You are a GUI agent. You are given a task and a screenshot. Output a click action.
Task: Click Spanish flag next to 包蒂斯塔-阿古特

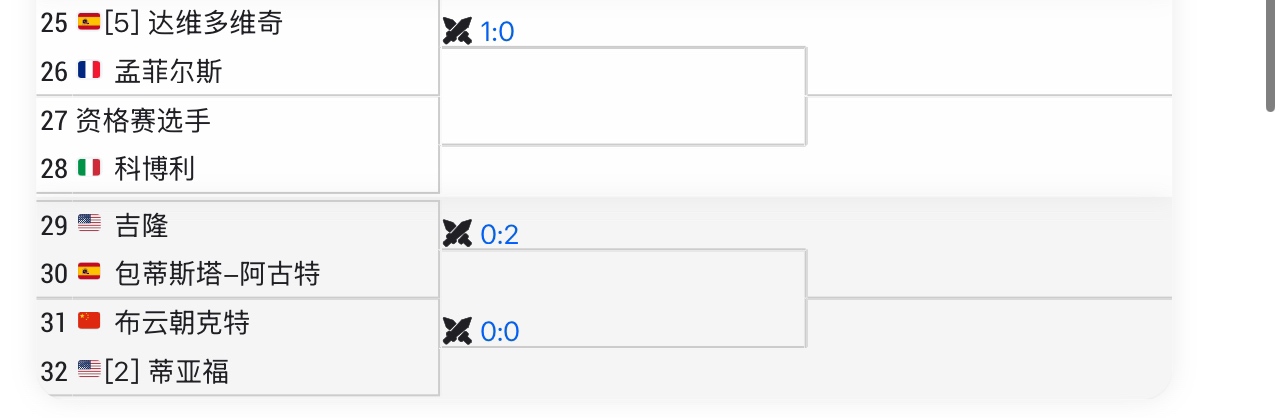(89, 272)
